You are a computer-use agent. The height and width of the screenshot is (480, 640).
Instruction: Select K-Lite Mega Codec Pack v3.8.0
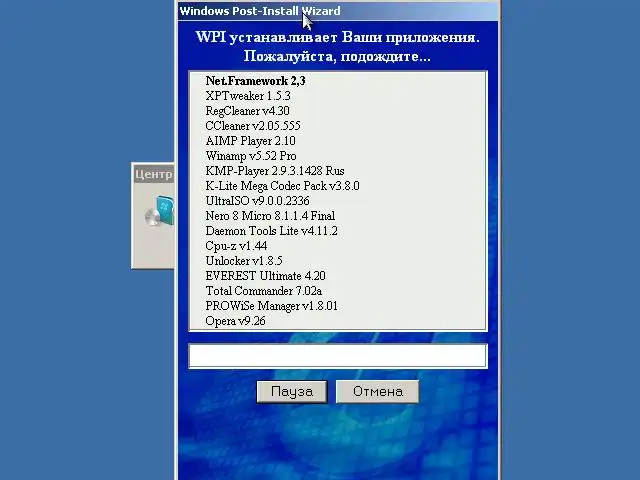tap(282, 186)
